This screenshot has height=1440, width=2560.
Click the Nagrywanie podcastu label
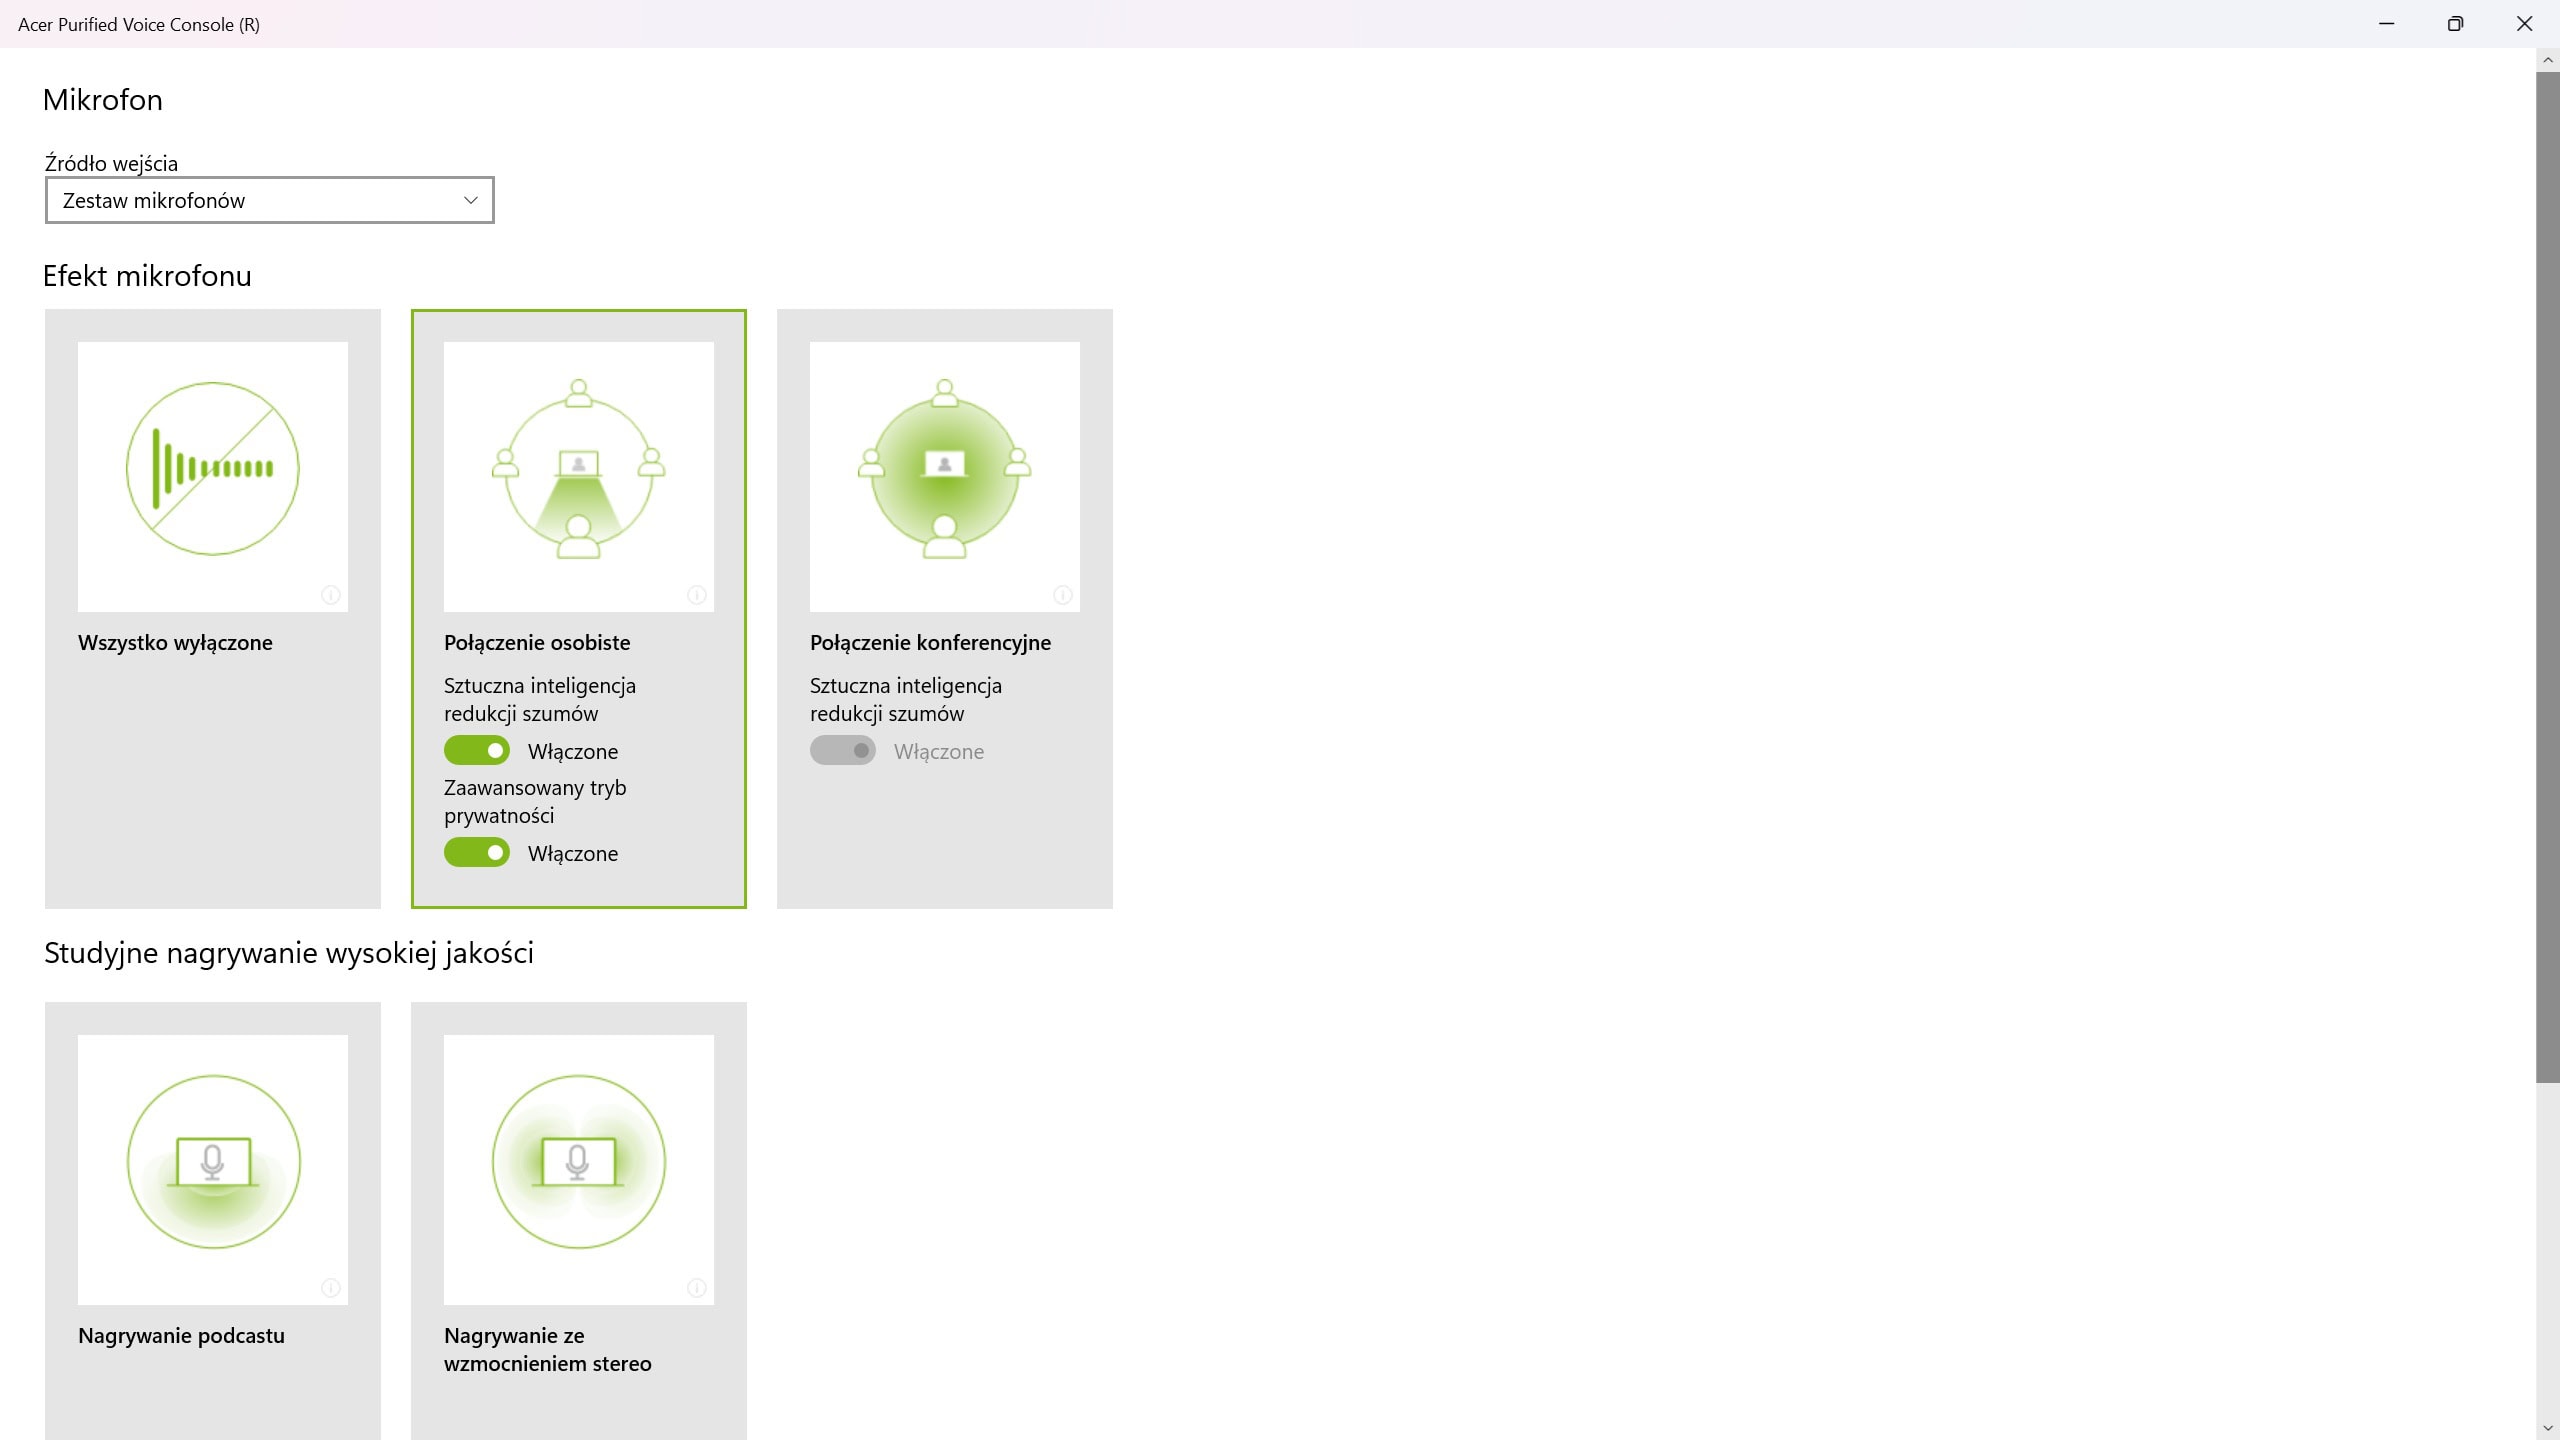click(181, 1336)
